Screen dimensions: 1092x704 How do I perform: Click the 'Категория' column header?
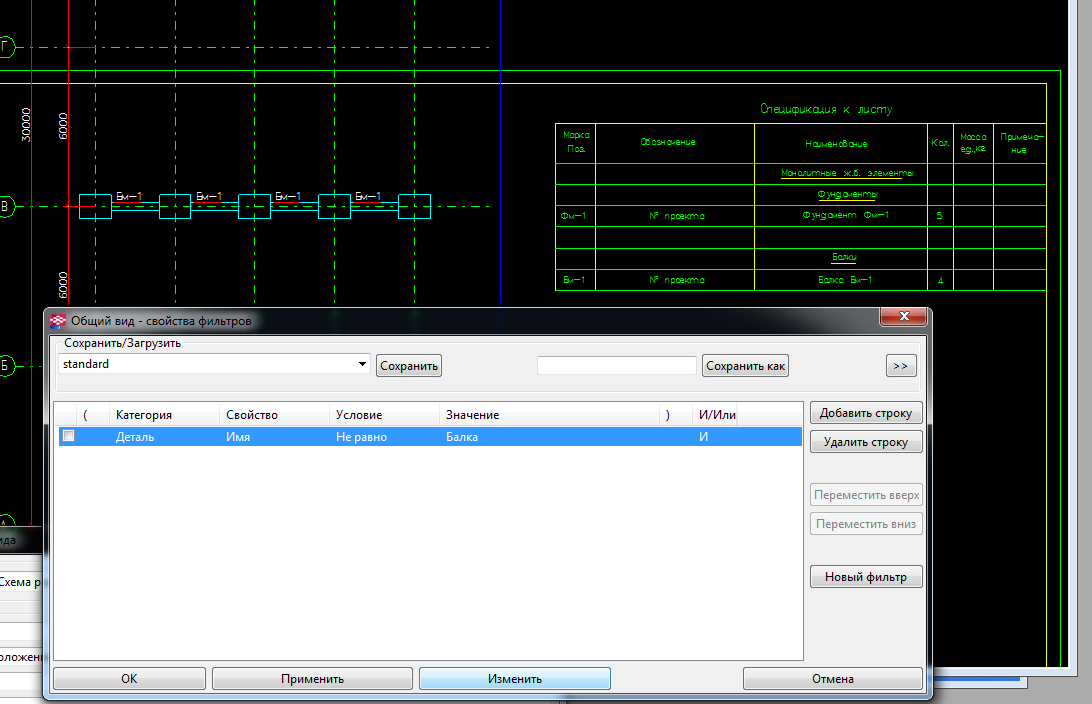(x=144, y=415)
